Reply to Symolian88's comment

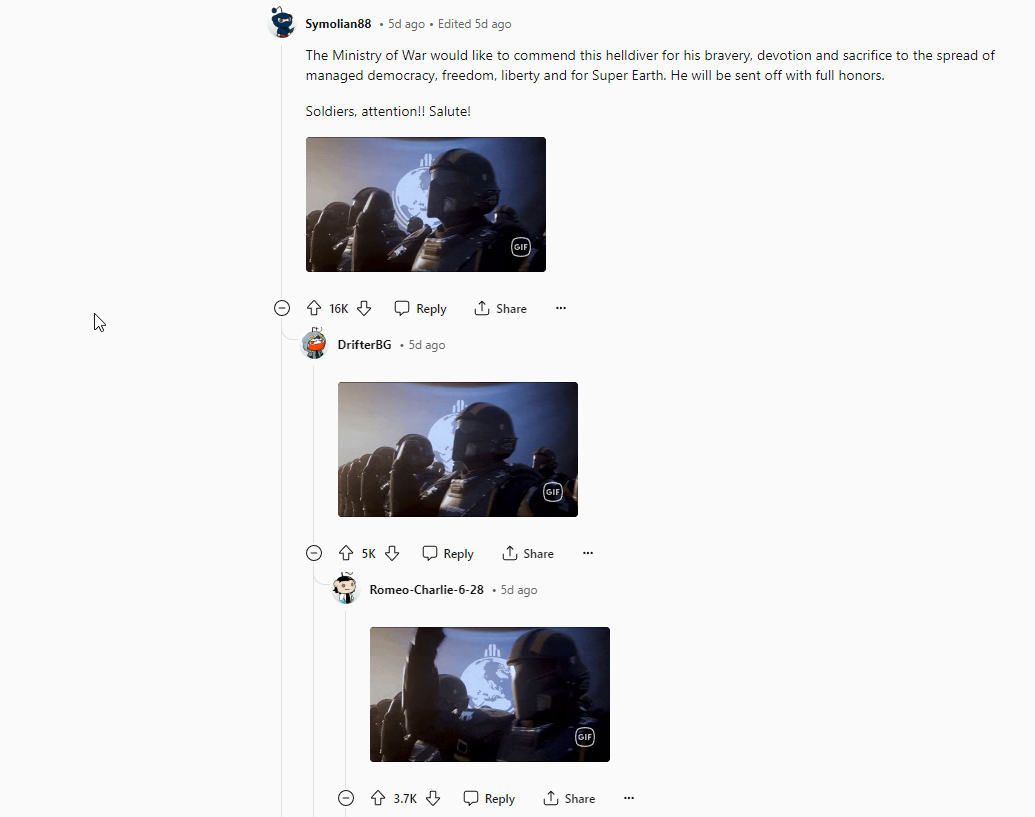coord(420,308)
